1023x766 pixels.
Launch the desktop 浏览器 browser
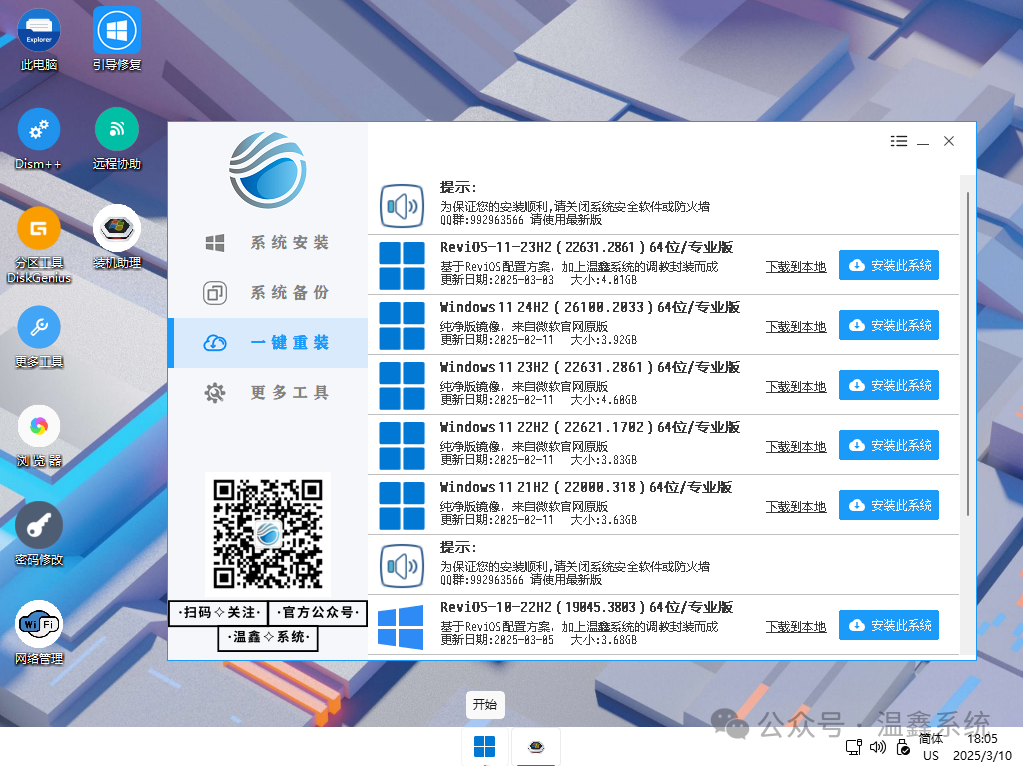(x=38, y=425)
